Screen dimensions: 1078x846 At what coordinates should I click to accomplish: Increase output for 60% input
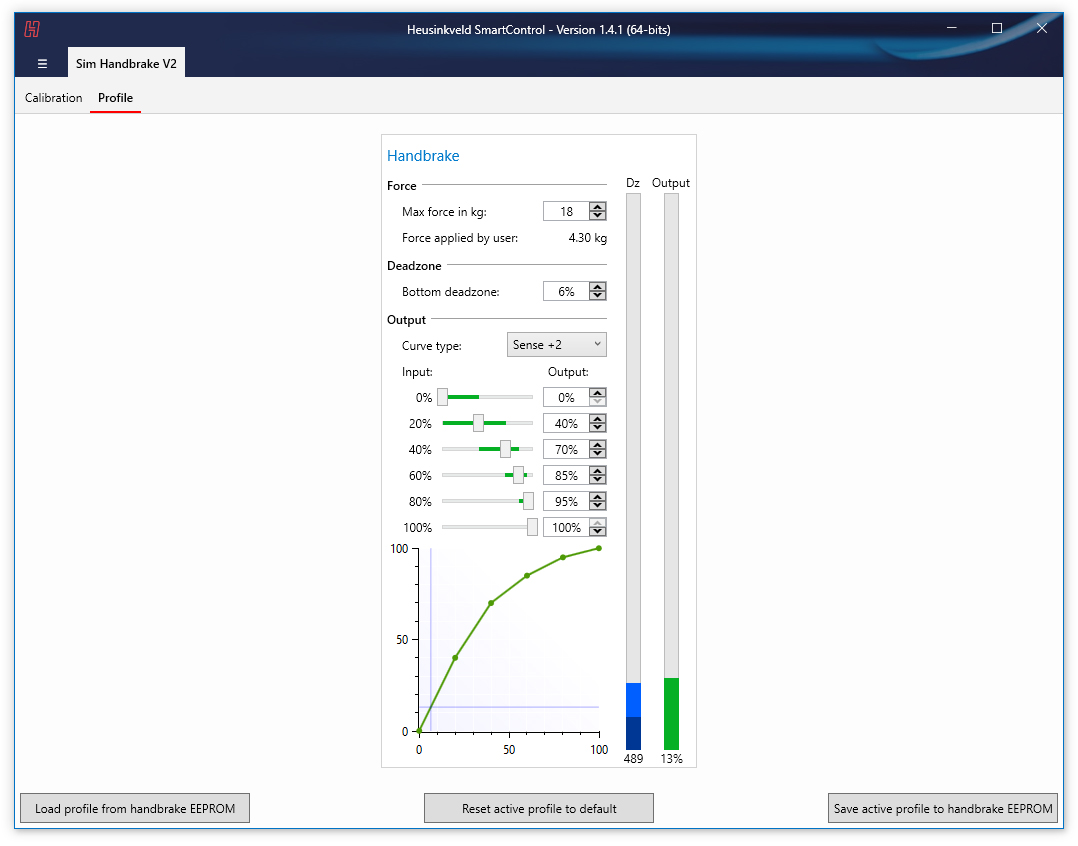tap(597, 471)
